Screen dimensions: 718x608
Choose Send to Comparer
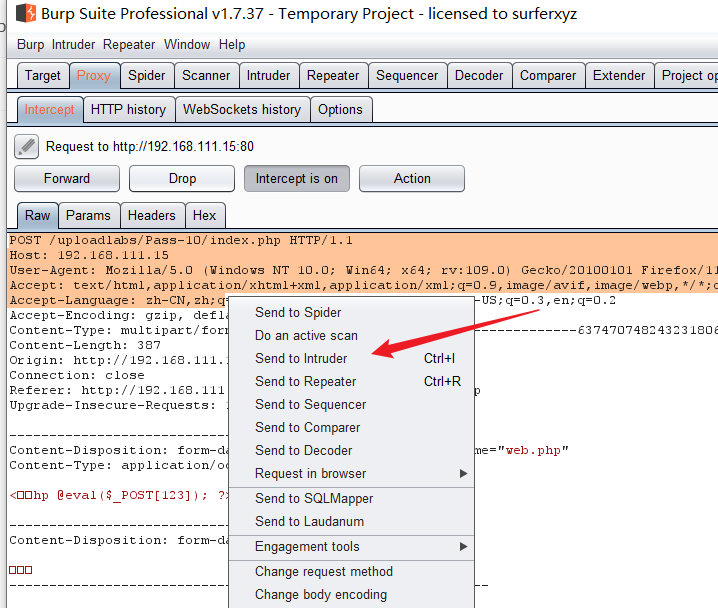pyautogui.click(x=351, y=428)
